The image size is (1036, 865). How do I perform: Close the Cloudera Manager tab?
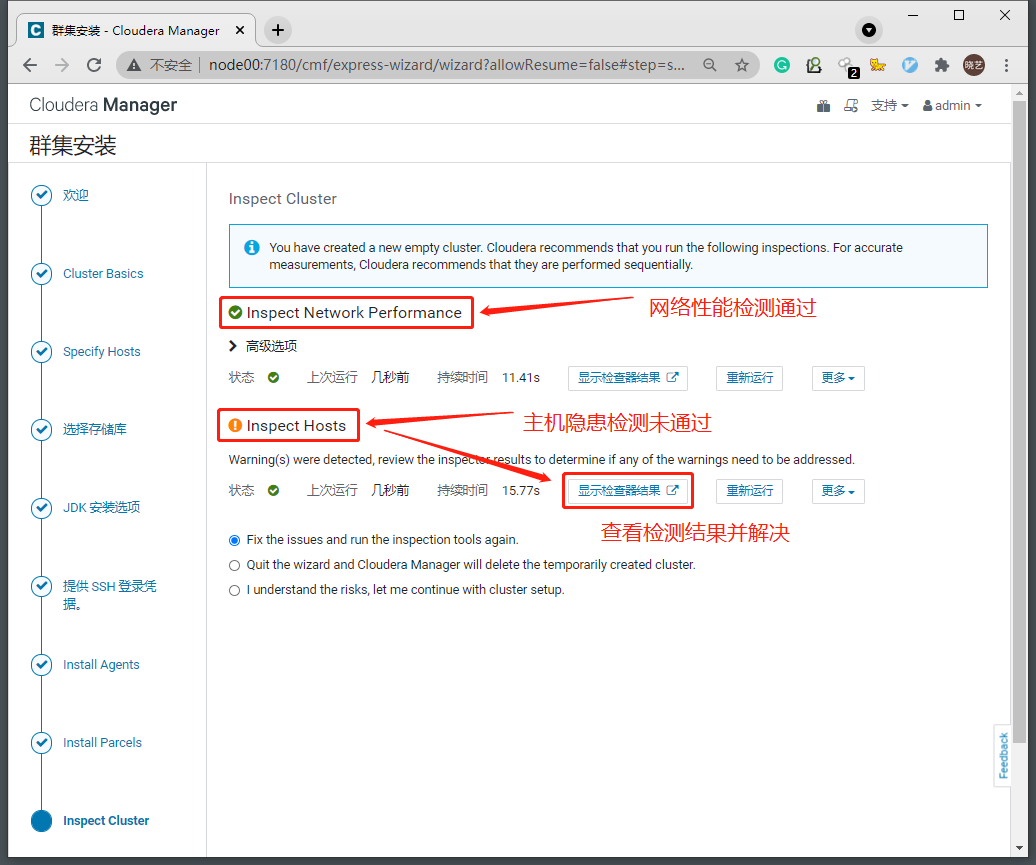click(x=240, y=30)
